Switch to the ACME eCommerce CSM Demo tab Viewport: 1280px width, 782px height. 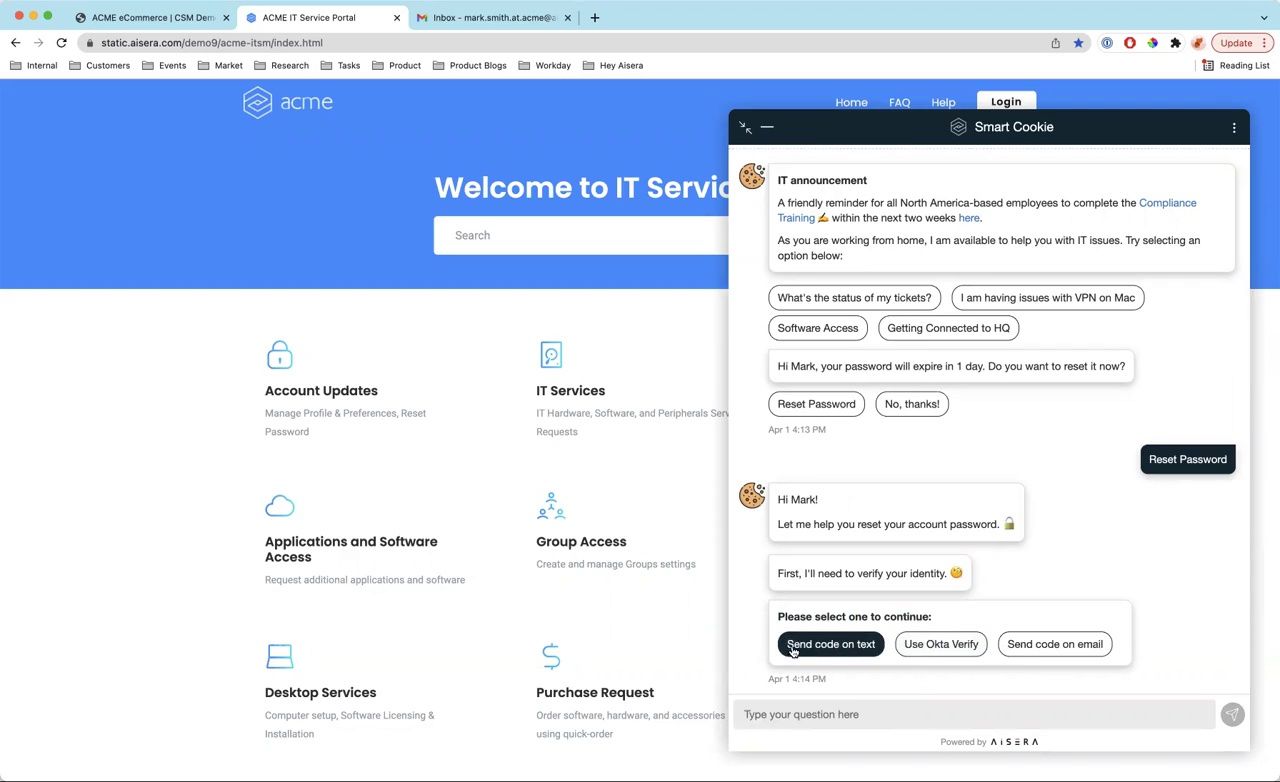[x=150, y=17]
